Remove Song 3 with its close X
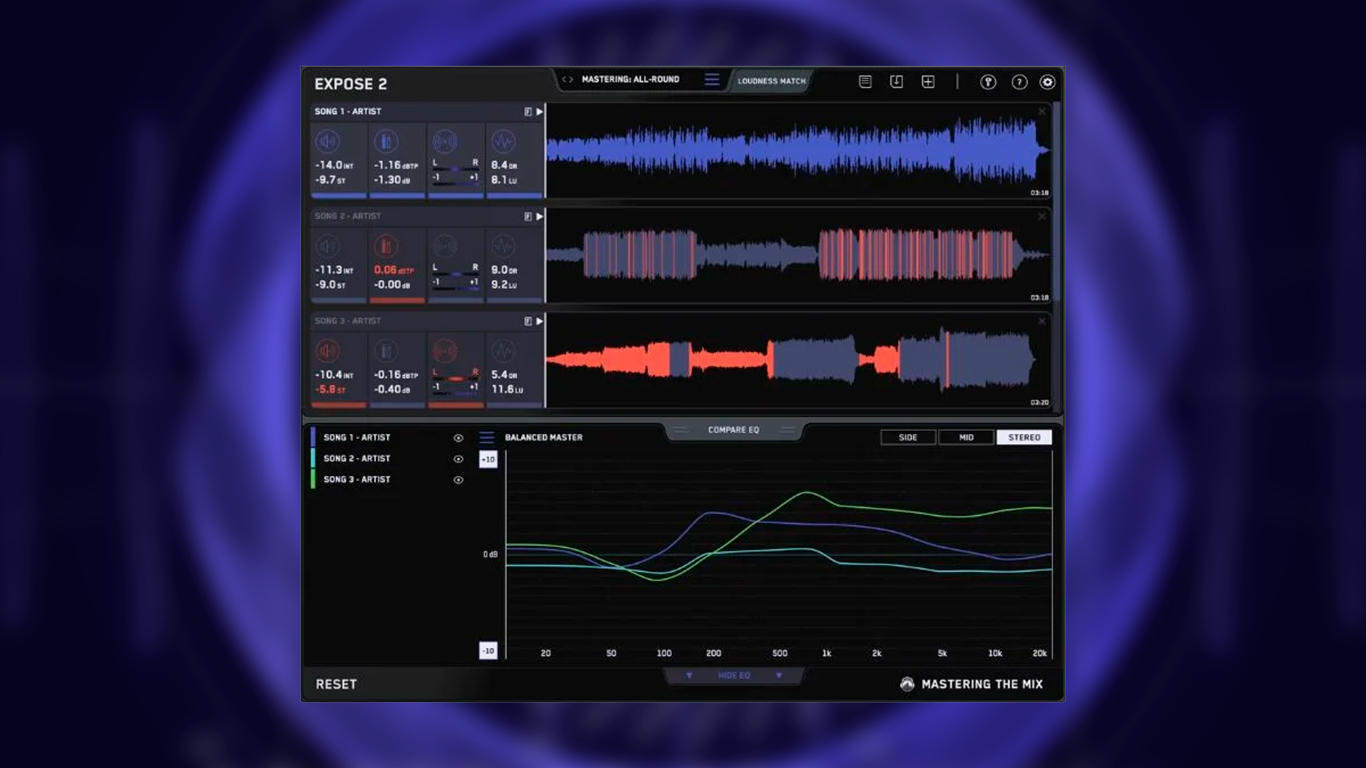This screenshot has width=1366, height=768. pos(1042,322)
